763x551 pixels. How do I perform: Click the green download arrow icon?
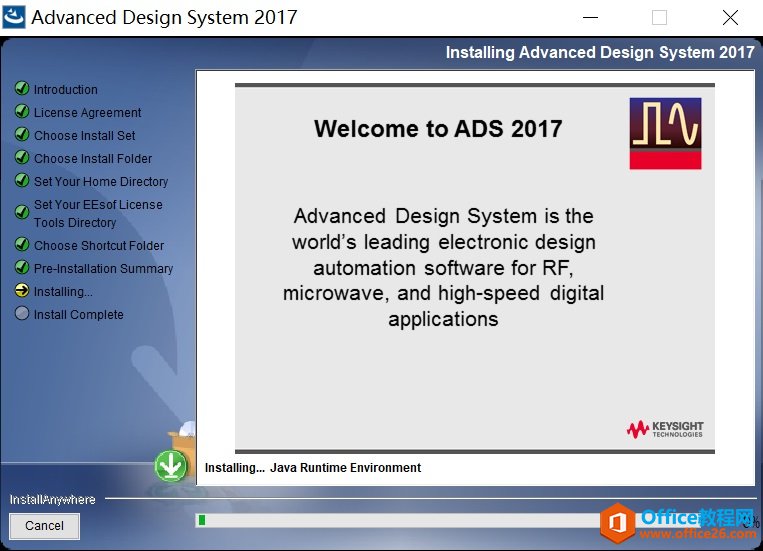tap(171, 465)
